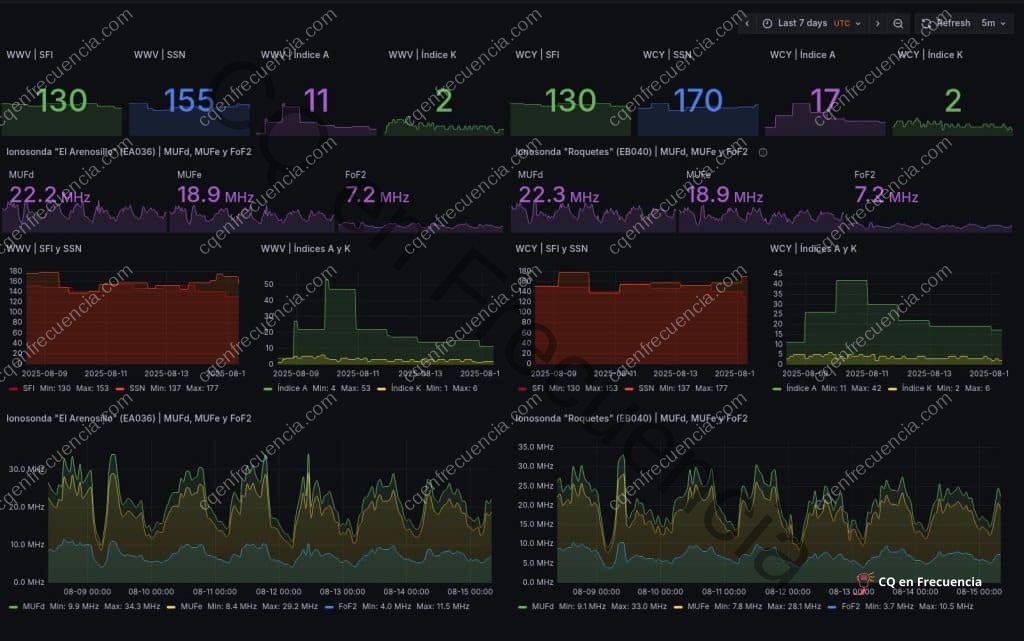Zoom out the time range
Screen dimensions: 1024x641
[898, 23]
